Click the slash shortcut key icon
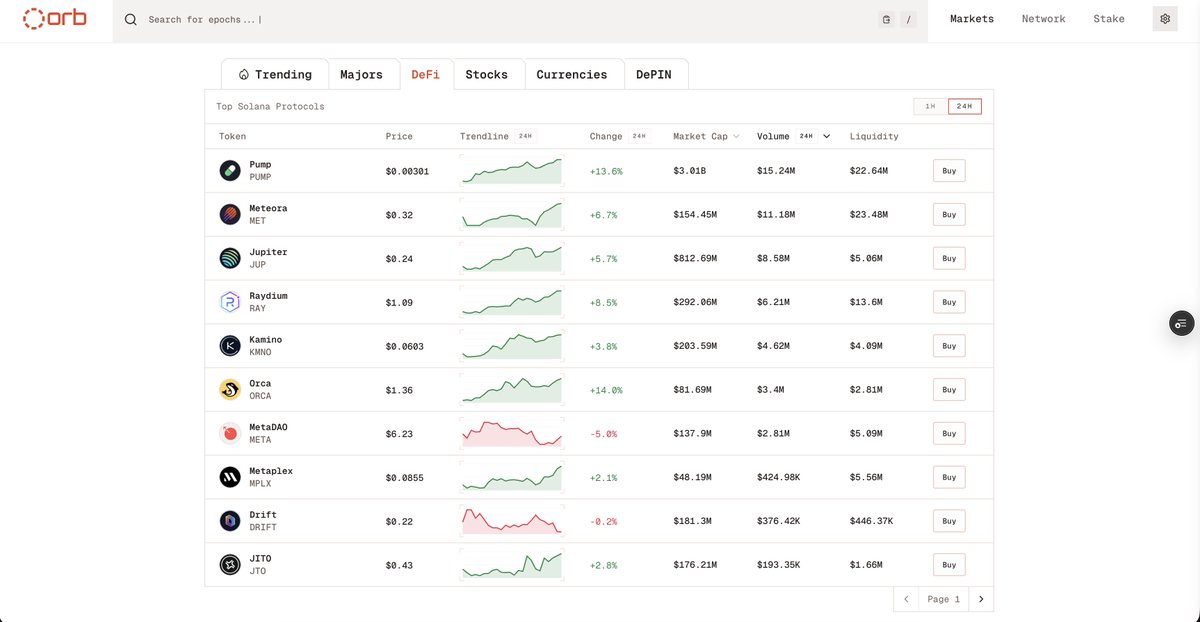1200x622 pixels. tap(908, 19)
